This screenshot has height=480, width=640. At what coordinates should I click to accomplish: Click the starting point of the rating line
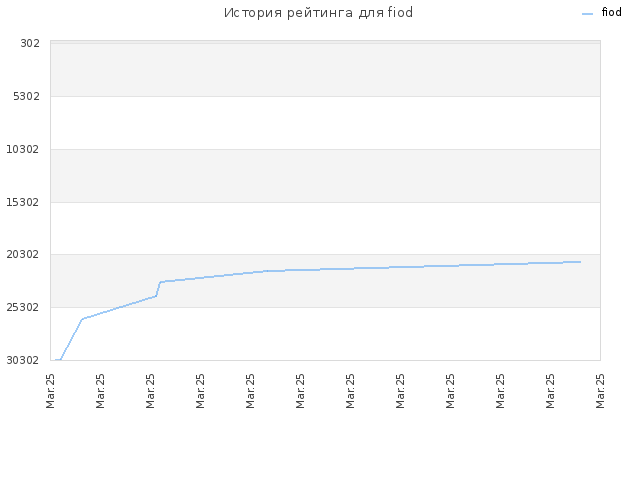point(56,360)
